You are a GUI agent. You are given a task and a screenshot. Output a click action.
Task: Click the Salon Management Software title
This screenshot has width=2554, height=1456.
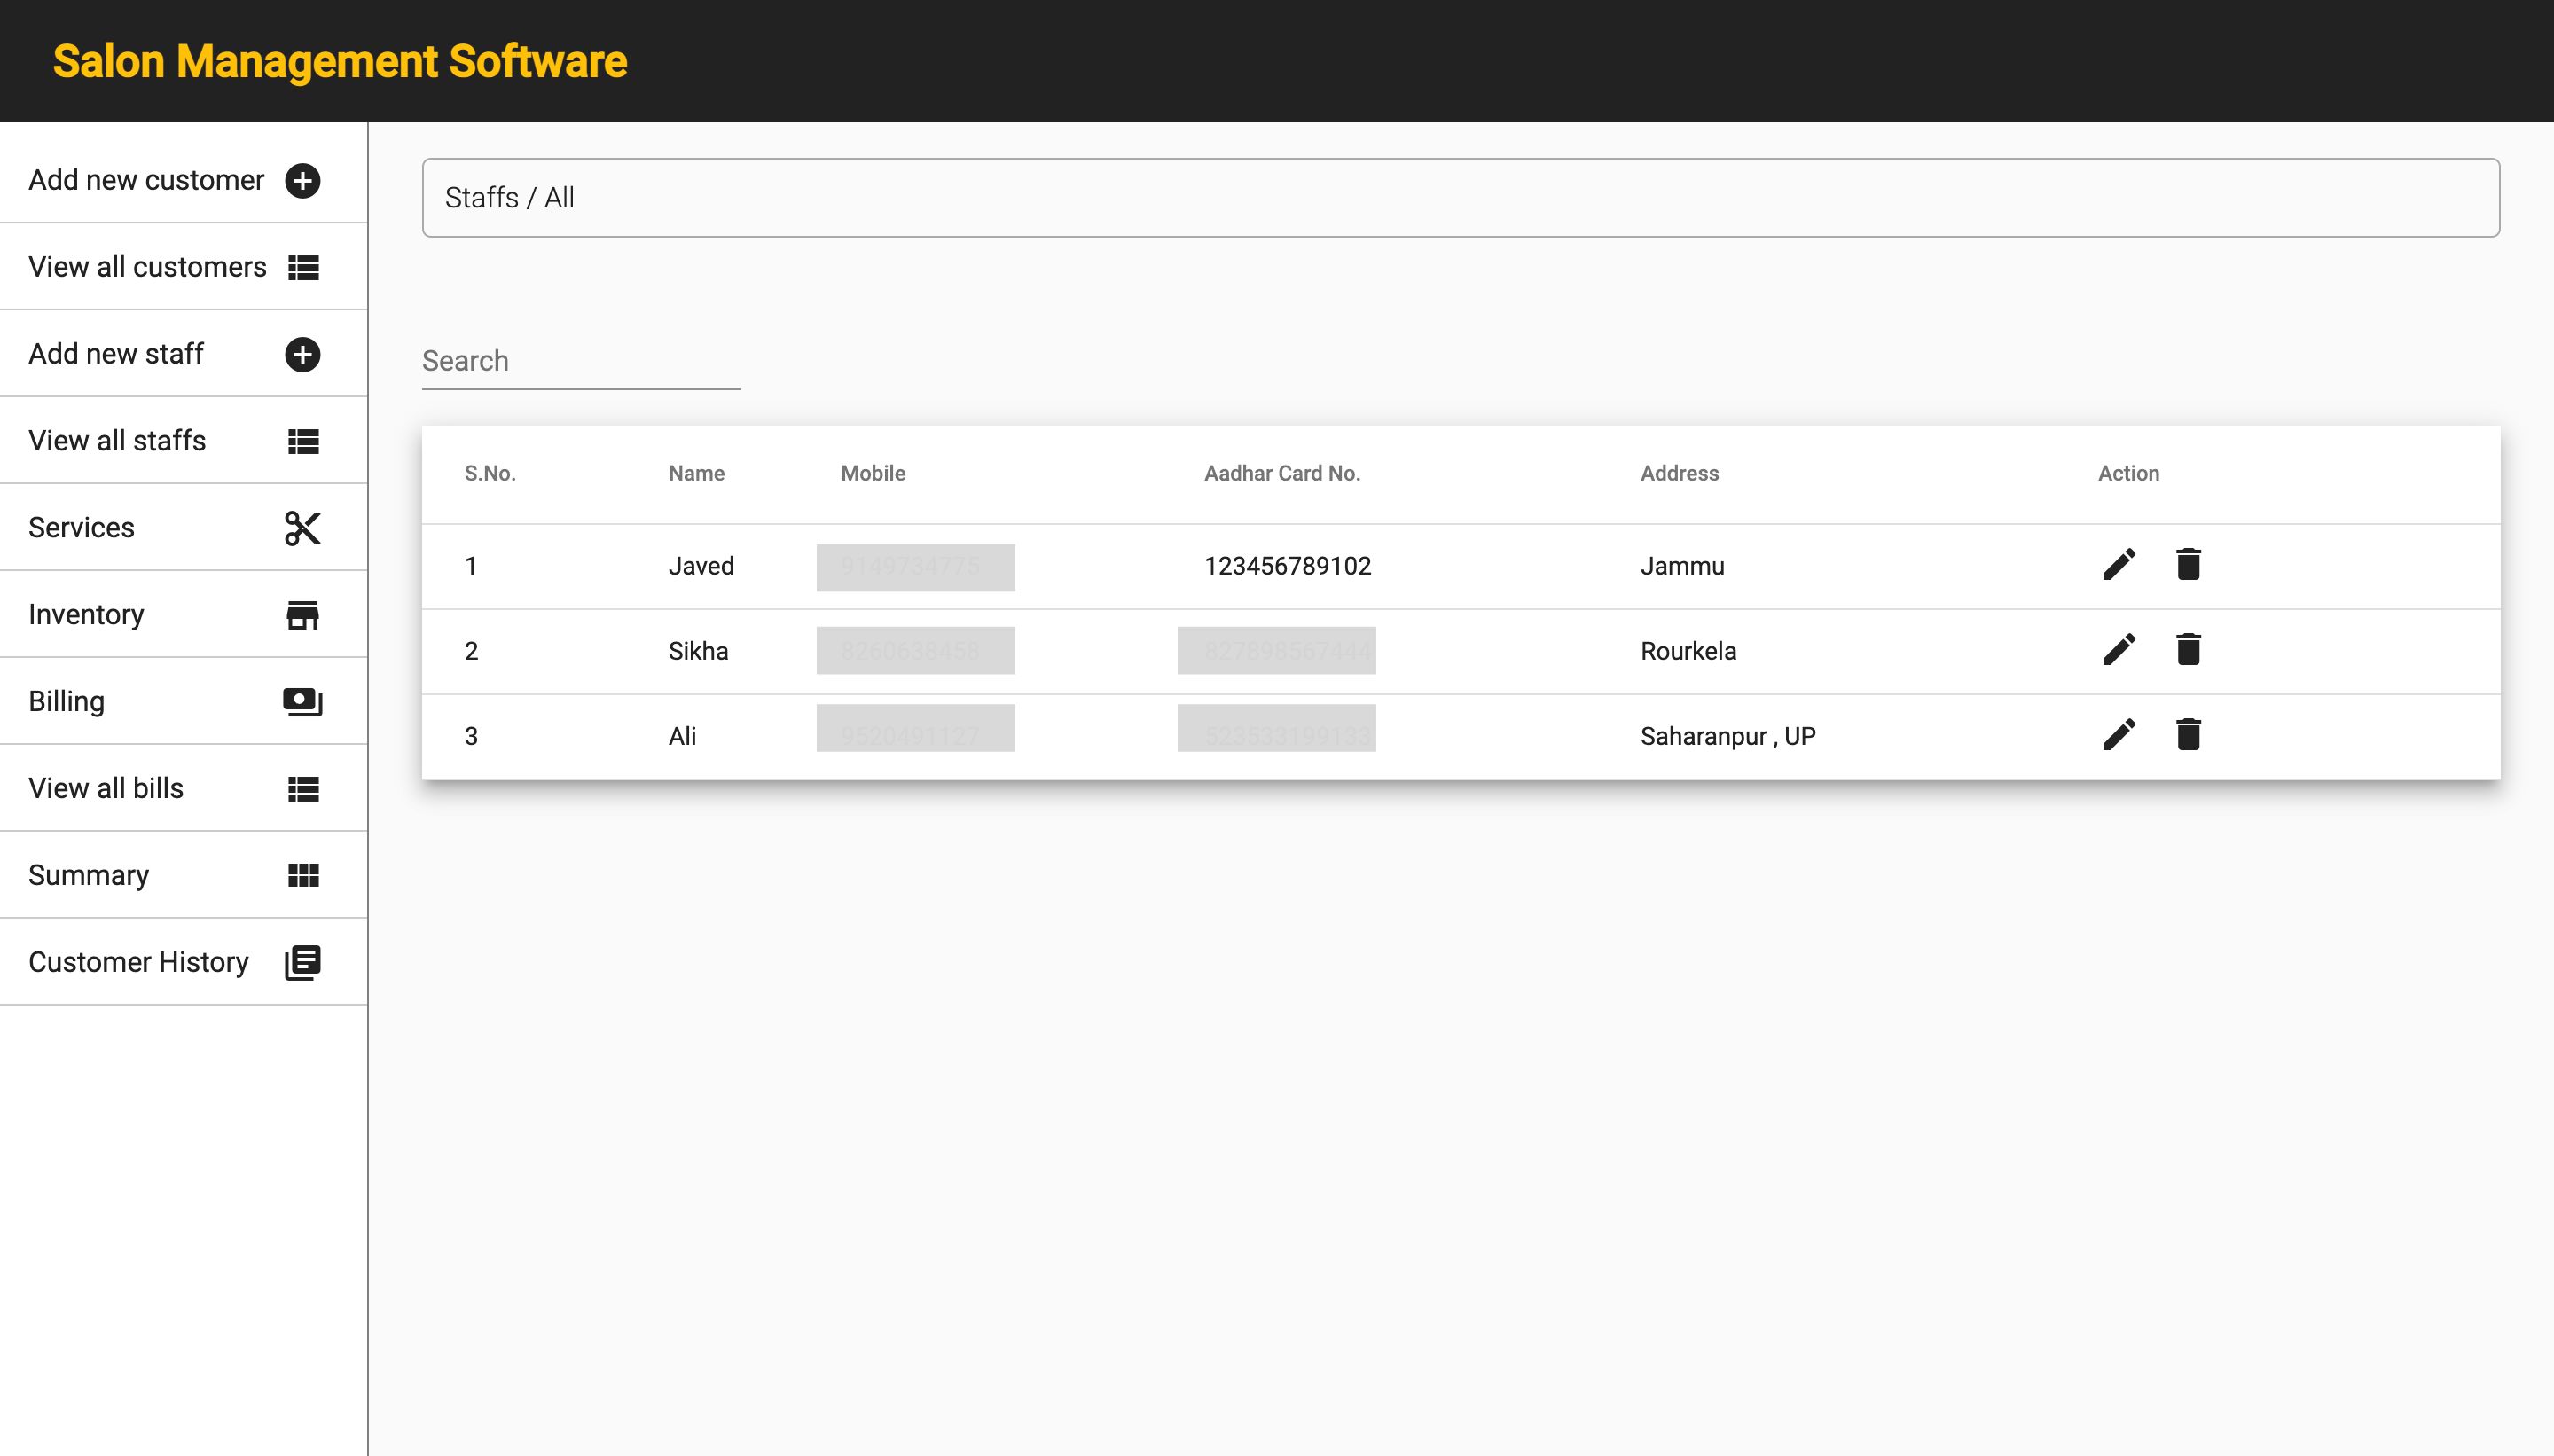coord(340,61)
